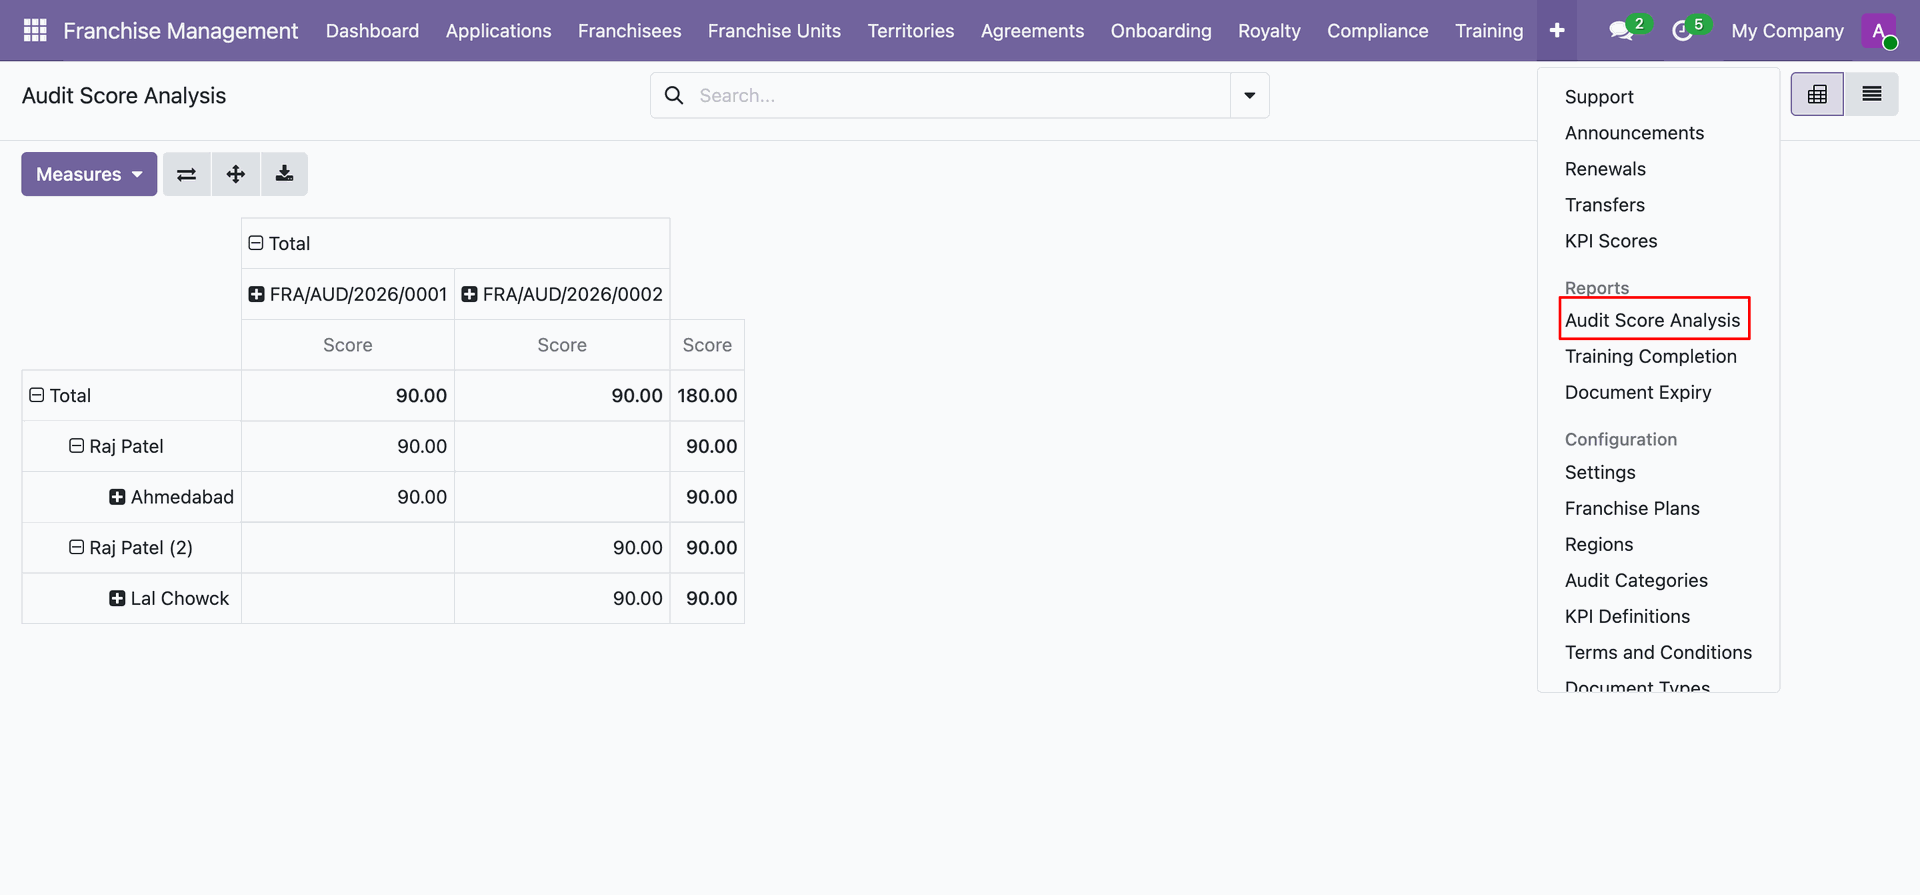The height and width of the screenshot is (895, 1920).
Task: Click the plus more-menus icon
Action: click(1557, 31)
